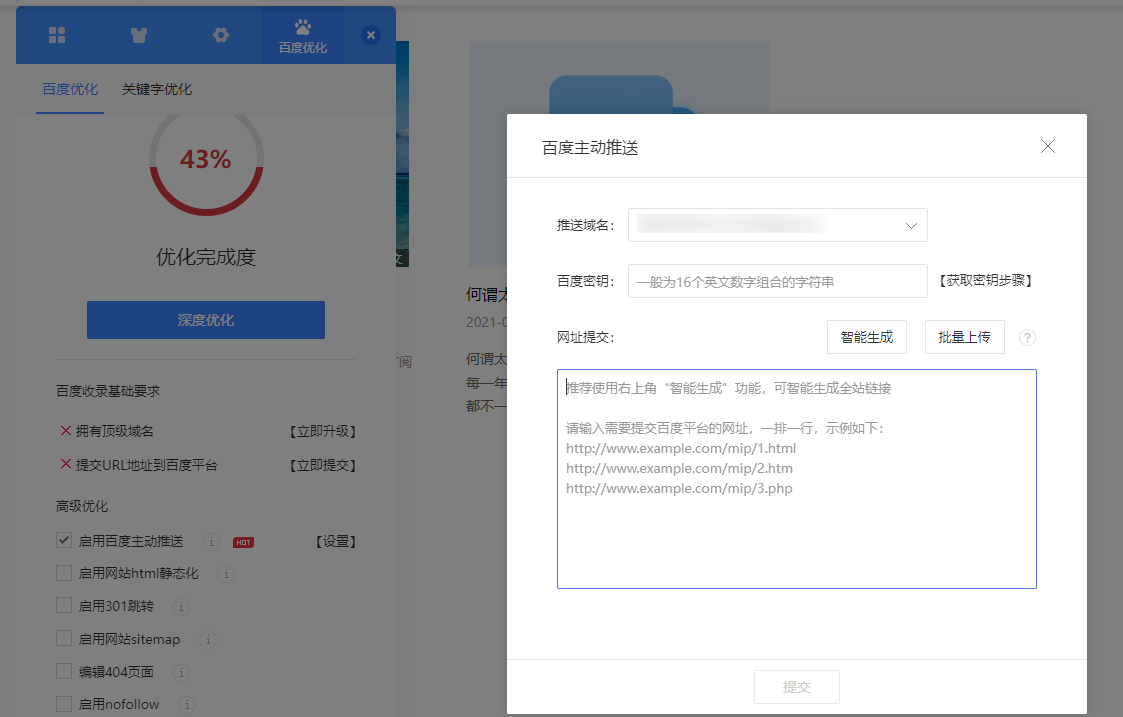Image resolution: width=1123 pixels, height=717 pixels.
Task: Open the gear settings icon in sidebar header
Action: click(x=221, y=35)
